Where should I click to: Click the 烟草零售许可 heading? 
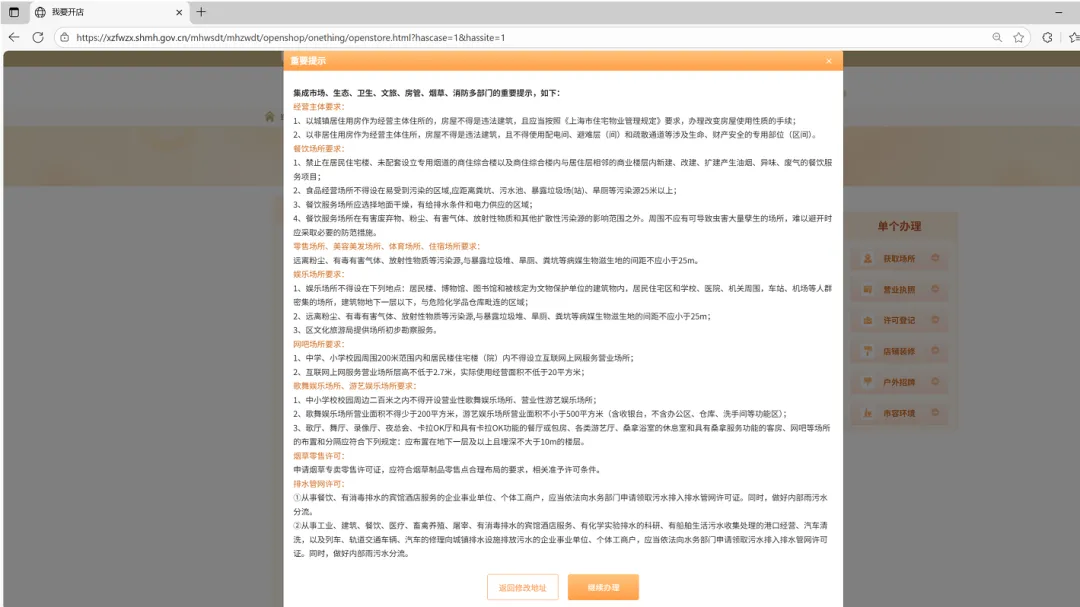tap(319, 455)
